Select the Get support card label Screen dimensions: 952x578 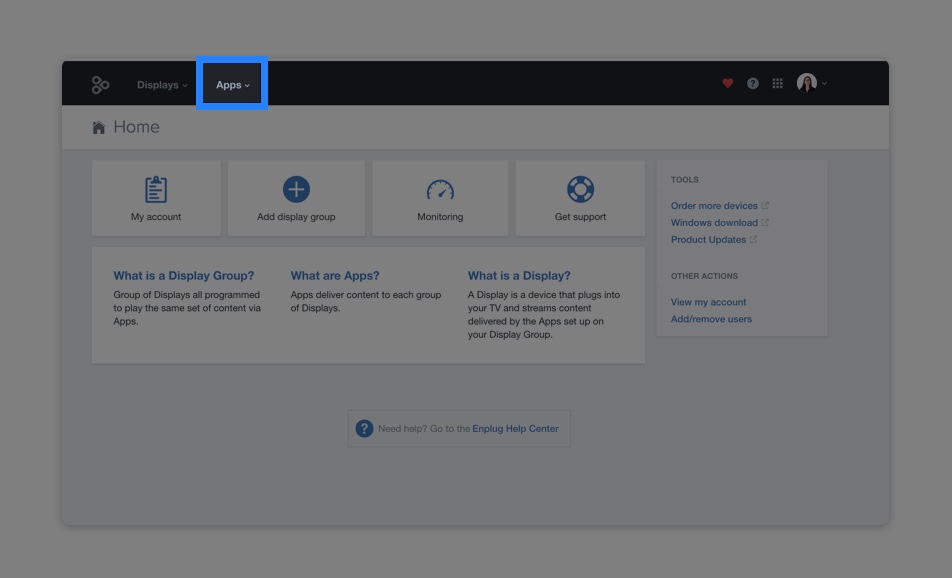click(580, 217)
